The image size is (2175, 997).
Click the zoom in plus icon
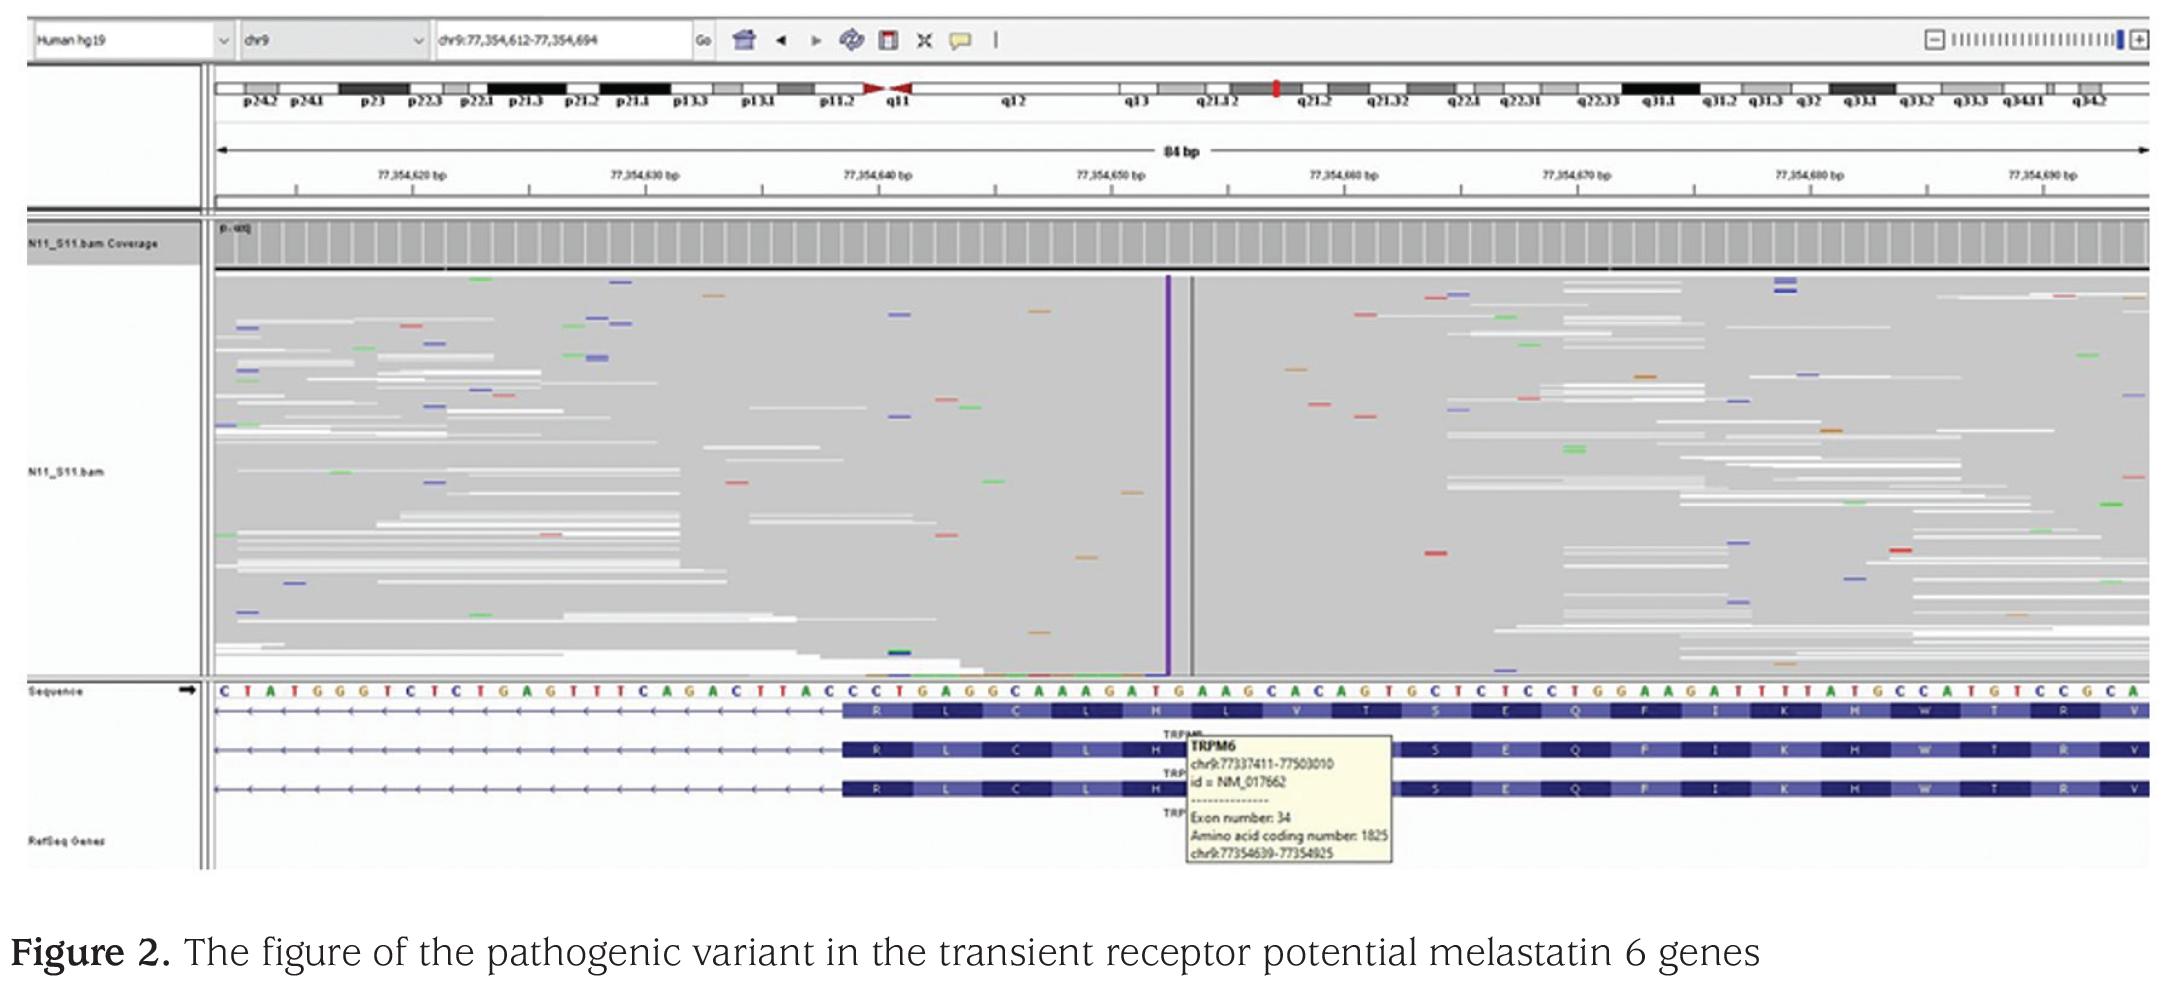[x=2139, y=40]
